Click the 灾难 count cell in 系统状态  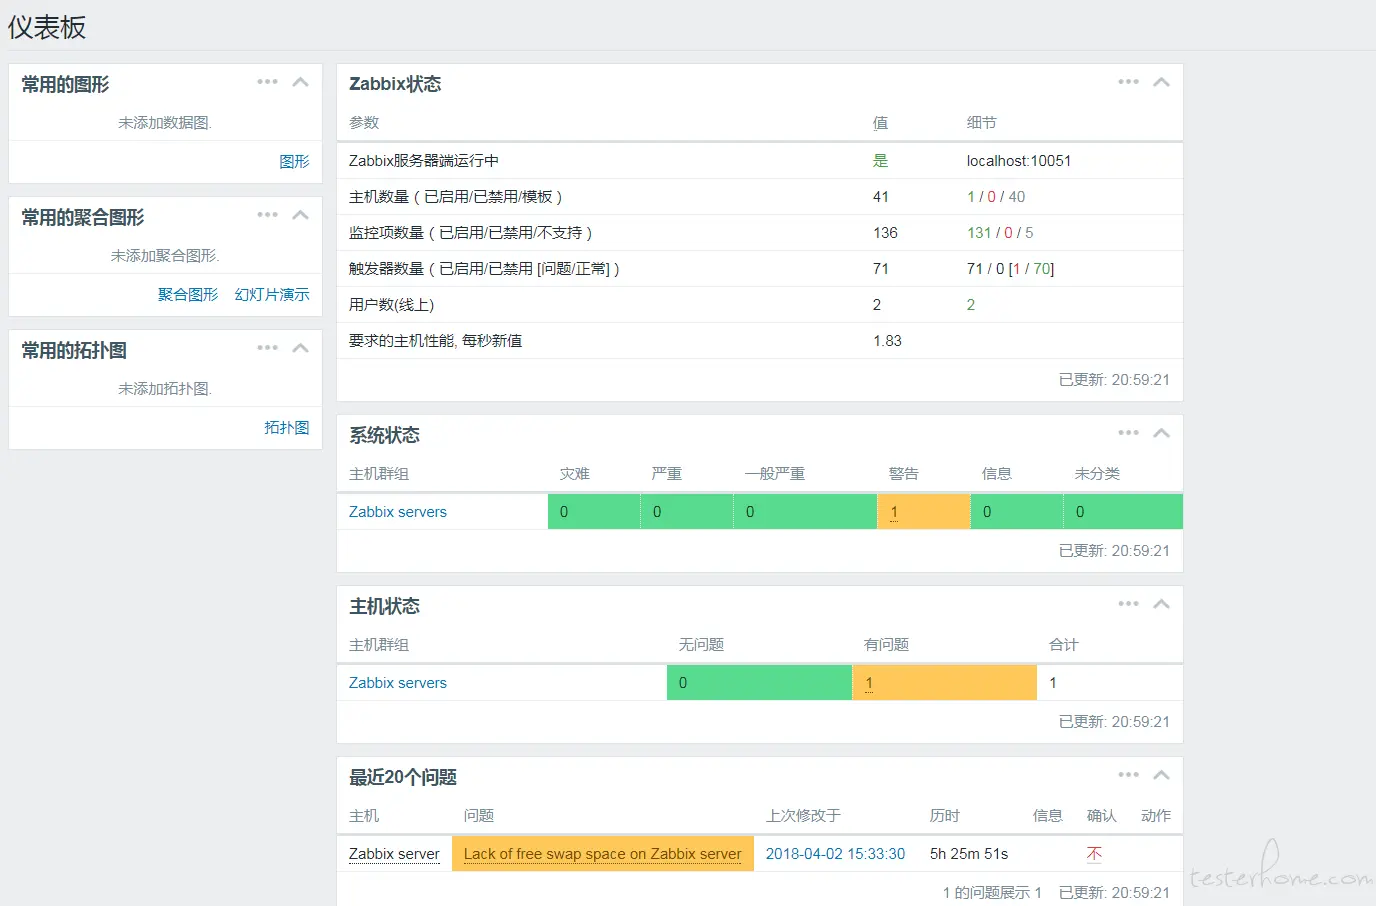(x=594, y=512)
